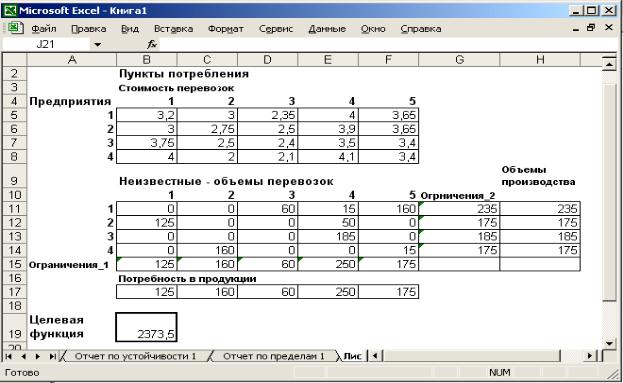Go to last sheet tab navigation arrow

point(52,356)
